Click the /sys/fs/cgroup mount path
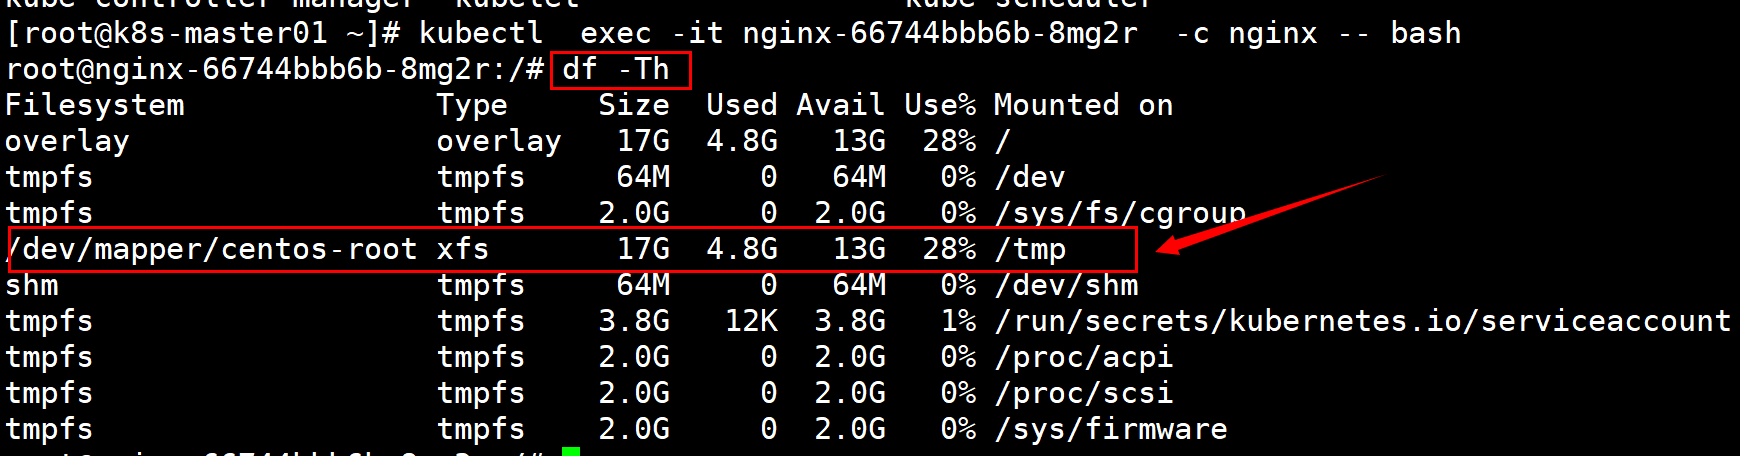Image resolution: width=1740 pixels, height=456 pixels. 1120,213
